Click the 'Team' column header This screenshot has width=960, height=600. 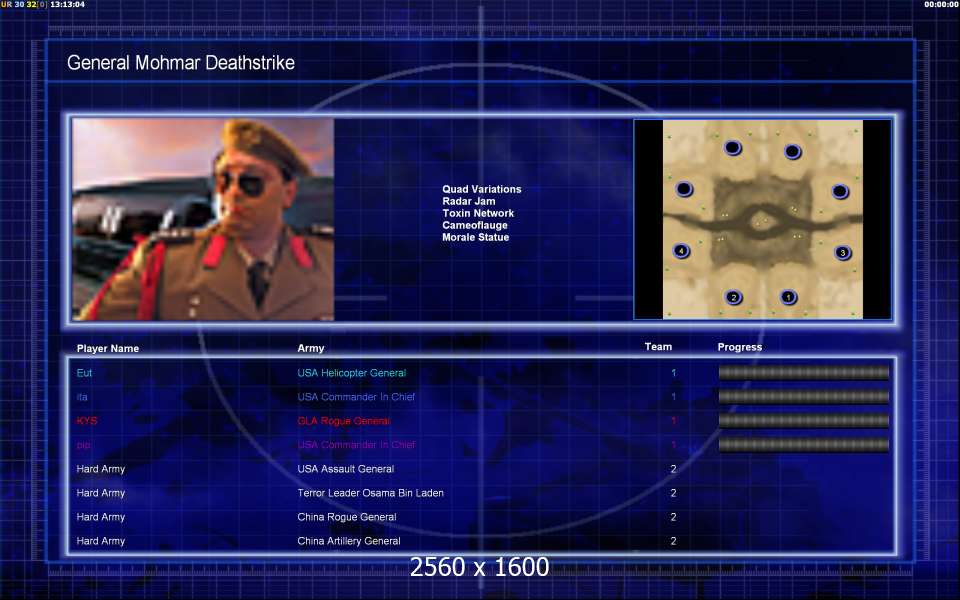tap(658, 347)
